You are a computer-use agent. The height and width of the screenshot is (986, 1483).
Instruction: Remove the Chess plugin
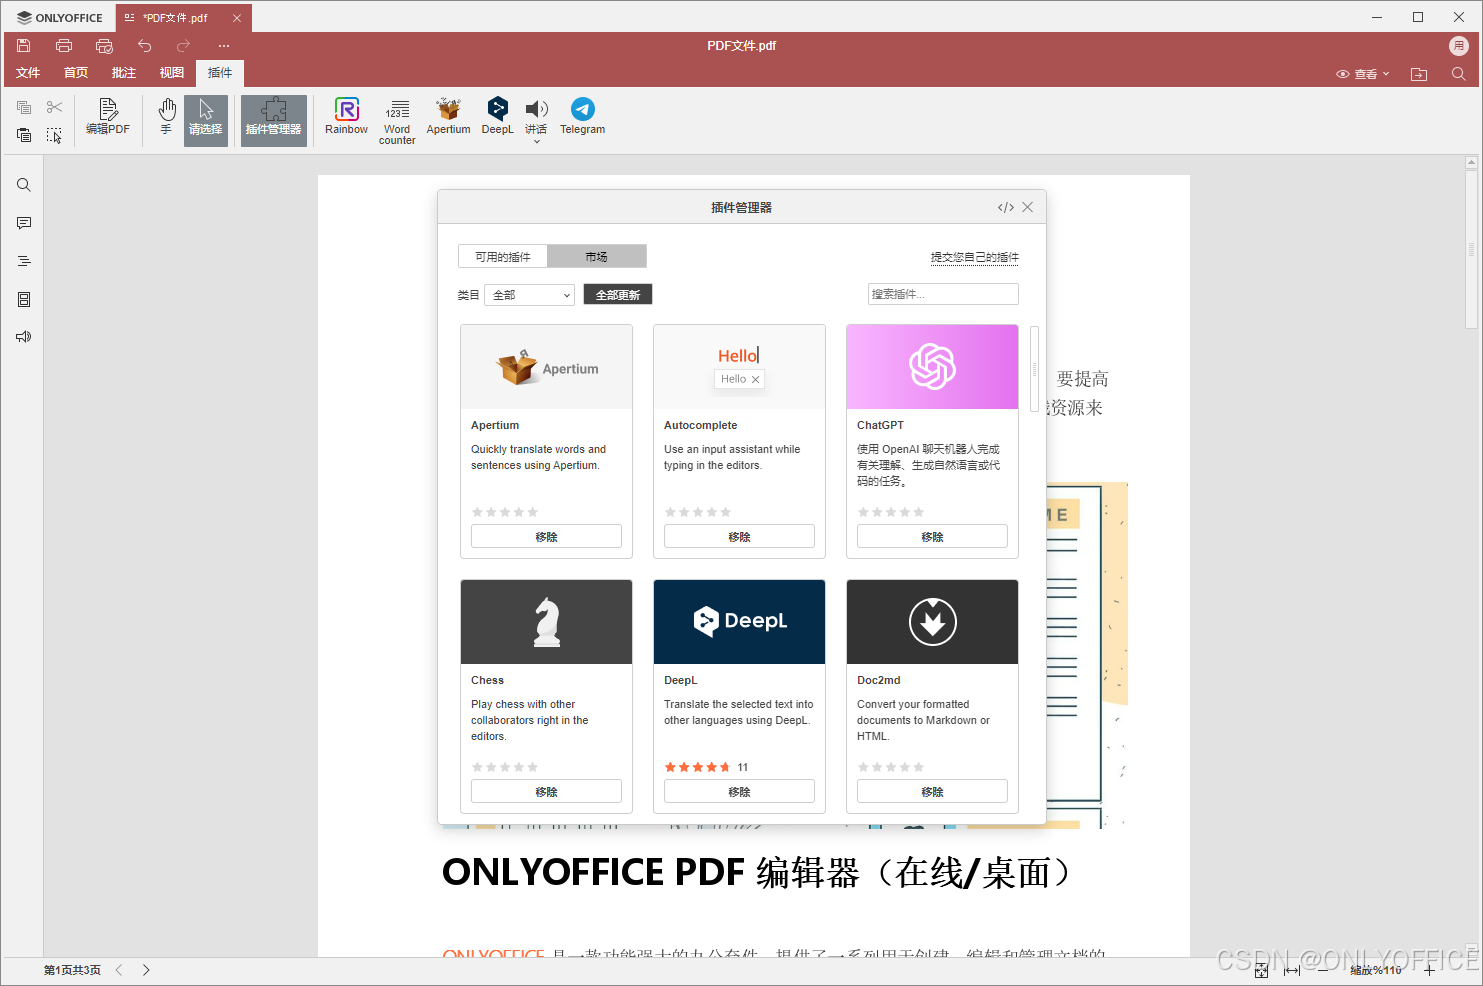click(546, 792)
